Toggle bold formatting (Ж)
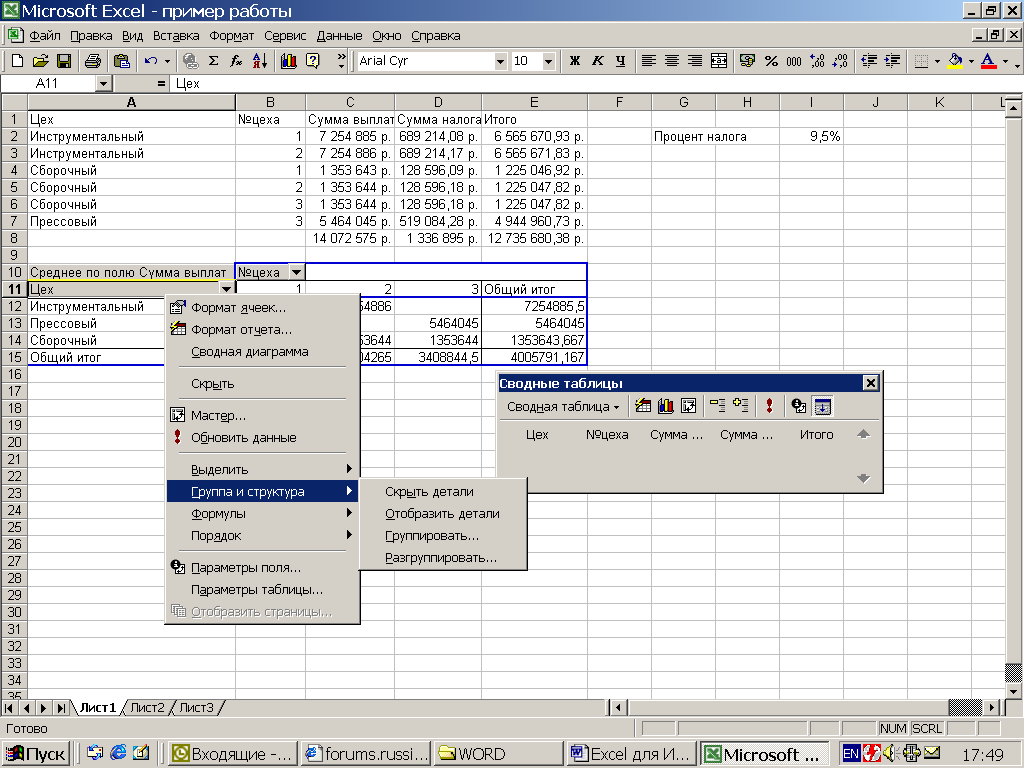 click(x=575, y=61)
